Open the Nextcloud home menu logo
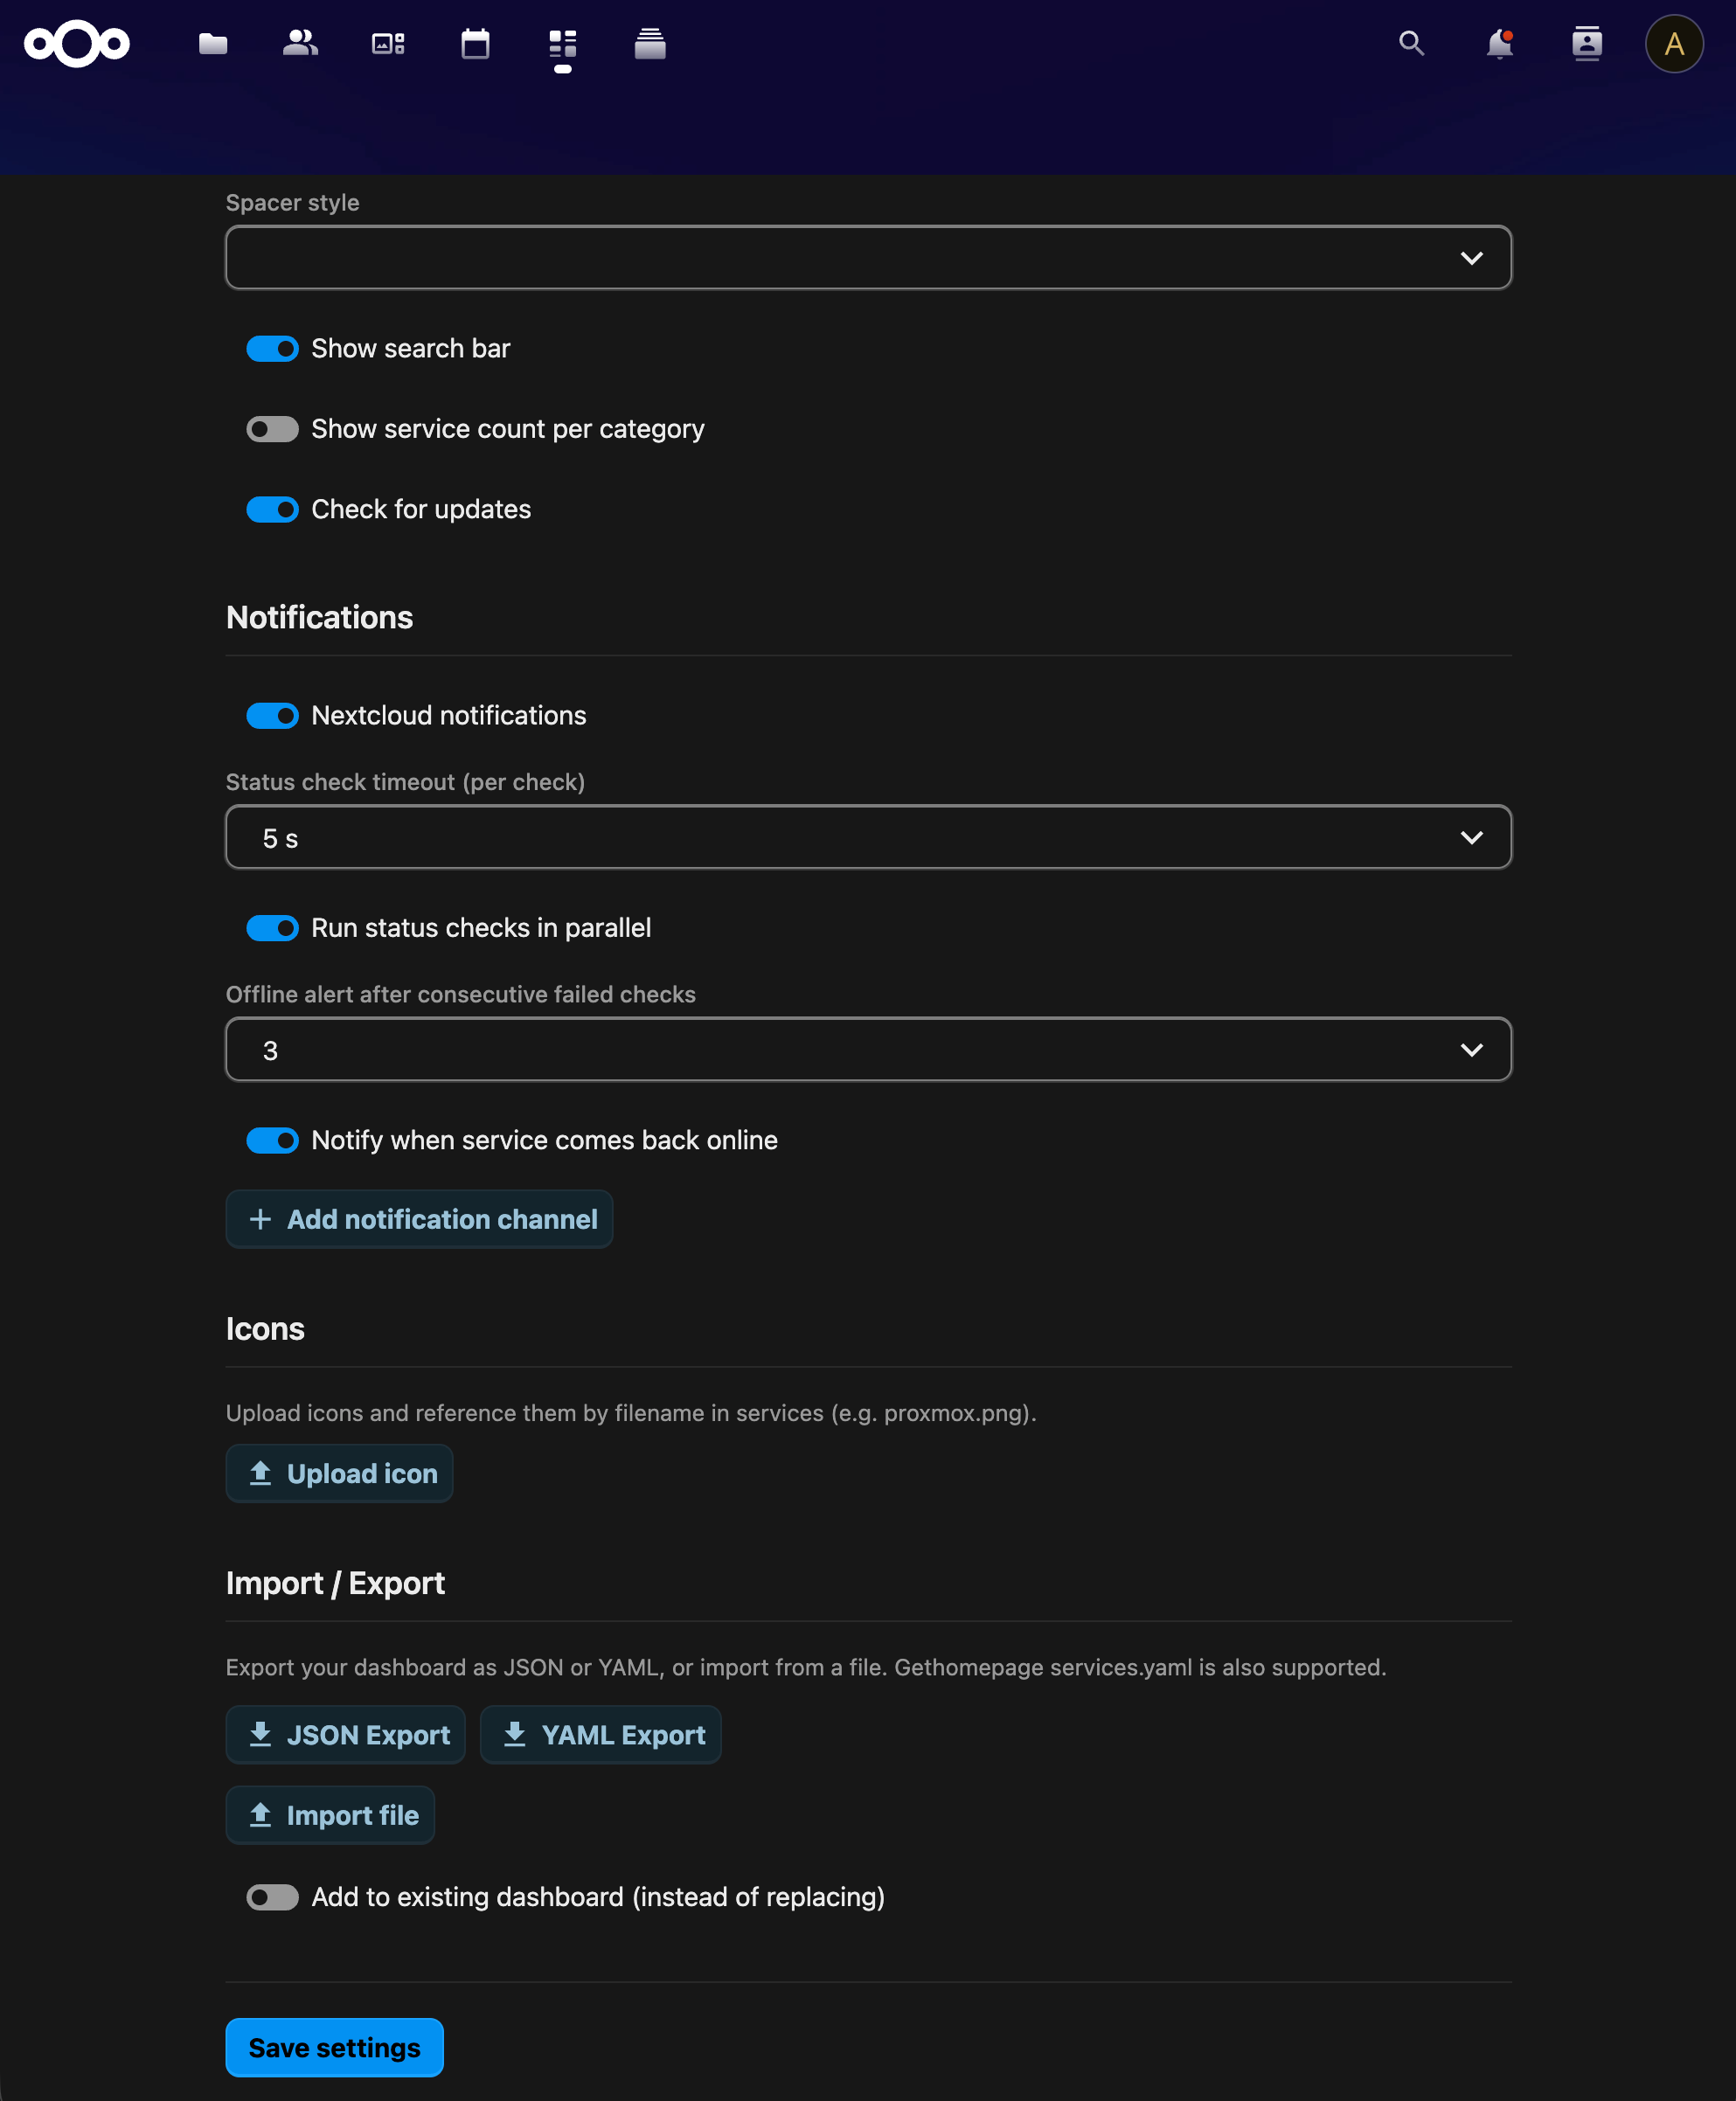The height and width of the screenshot is (2101, 1736). [76, 44]
